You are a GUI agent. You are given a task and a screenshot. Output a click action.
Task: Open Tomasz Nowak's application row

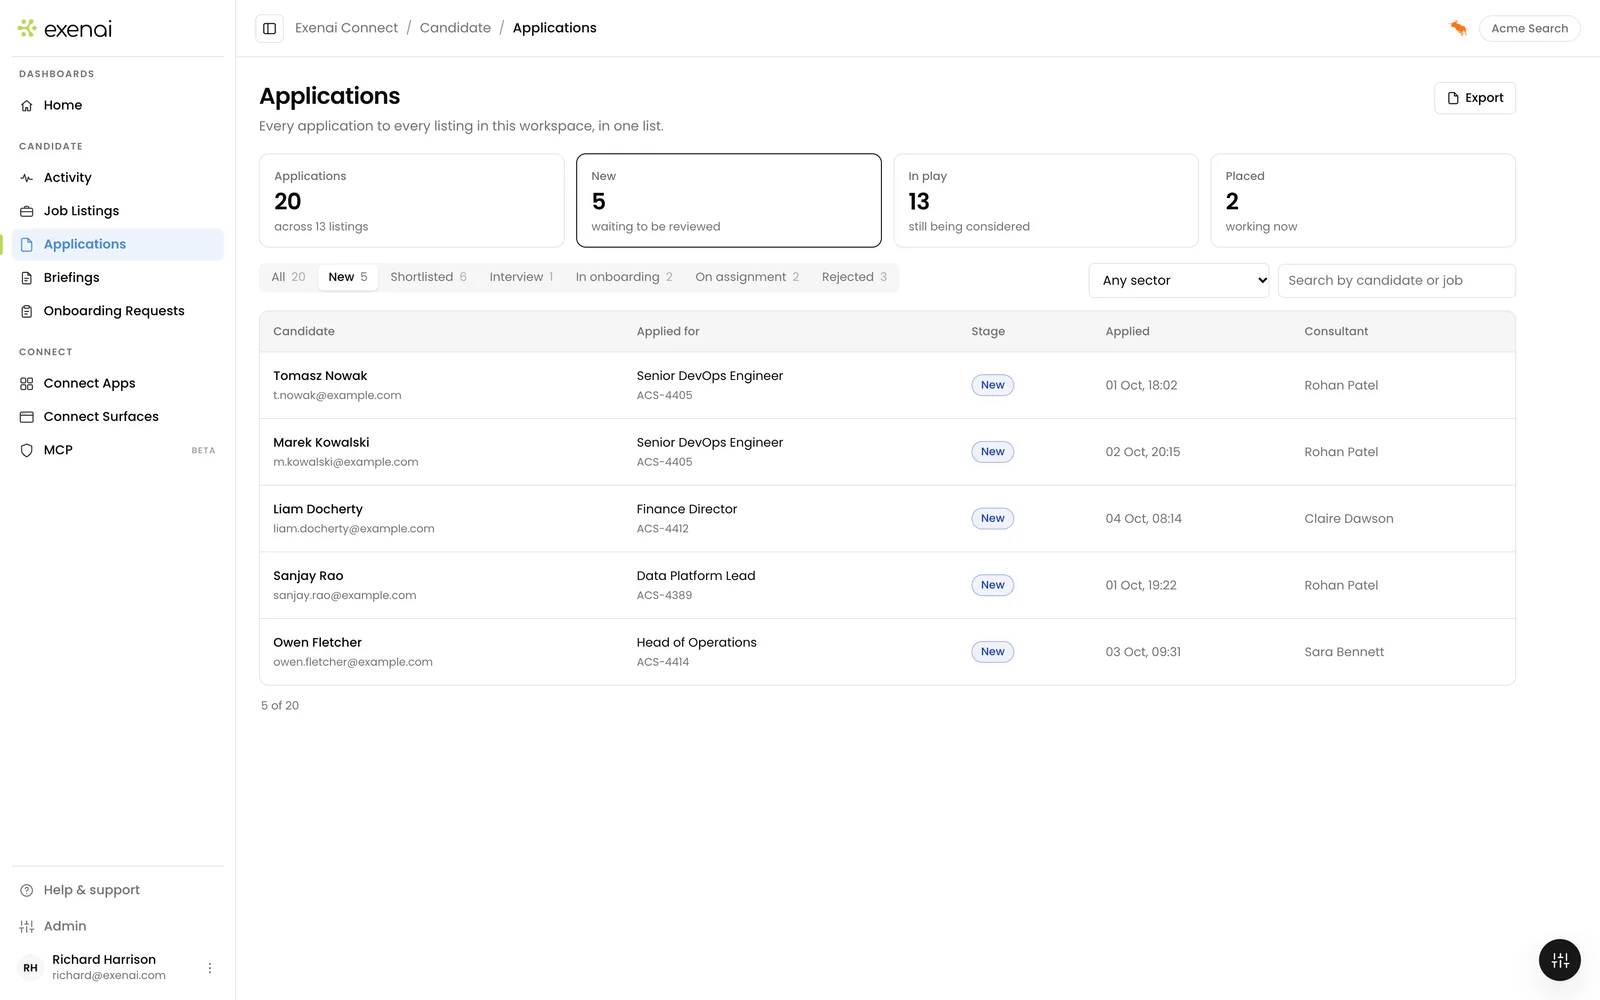coord(887,385)
